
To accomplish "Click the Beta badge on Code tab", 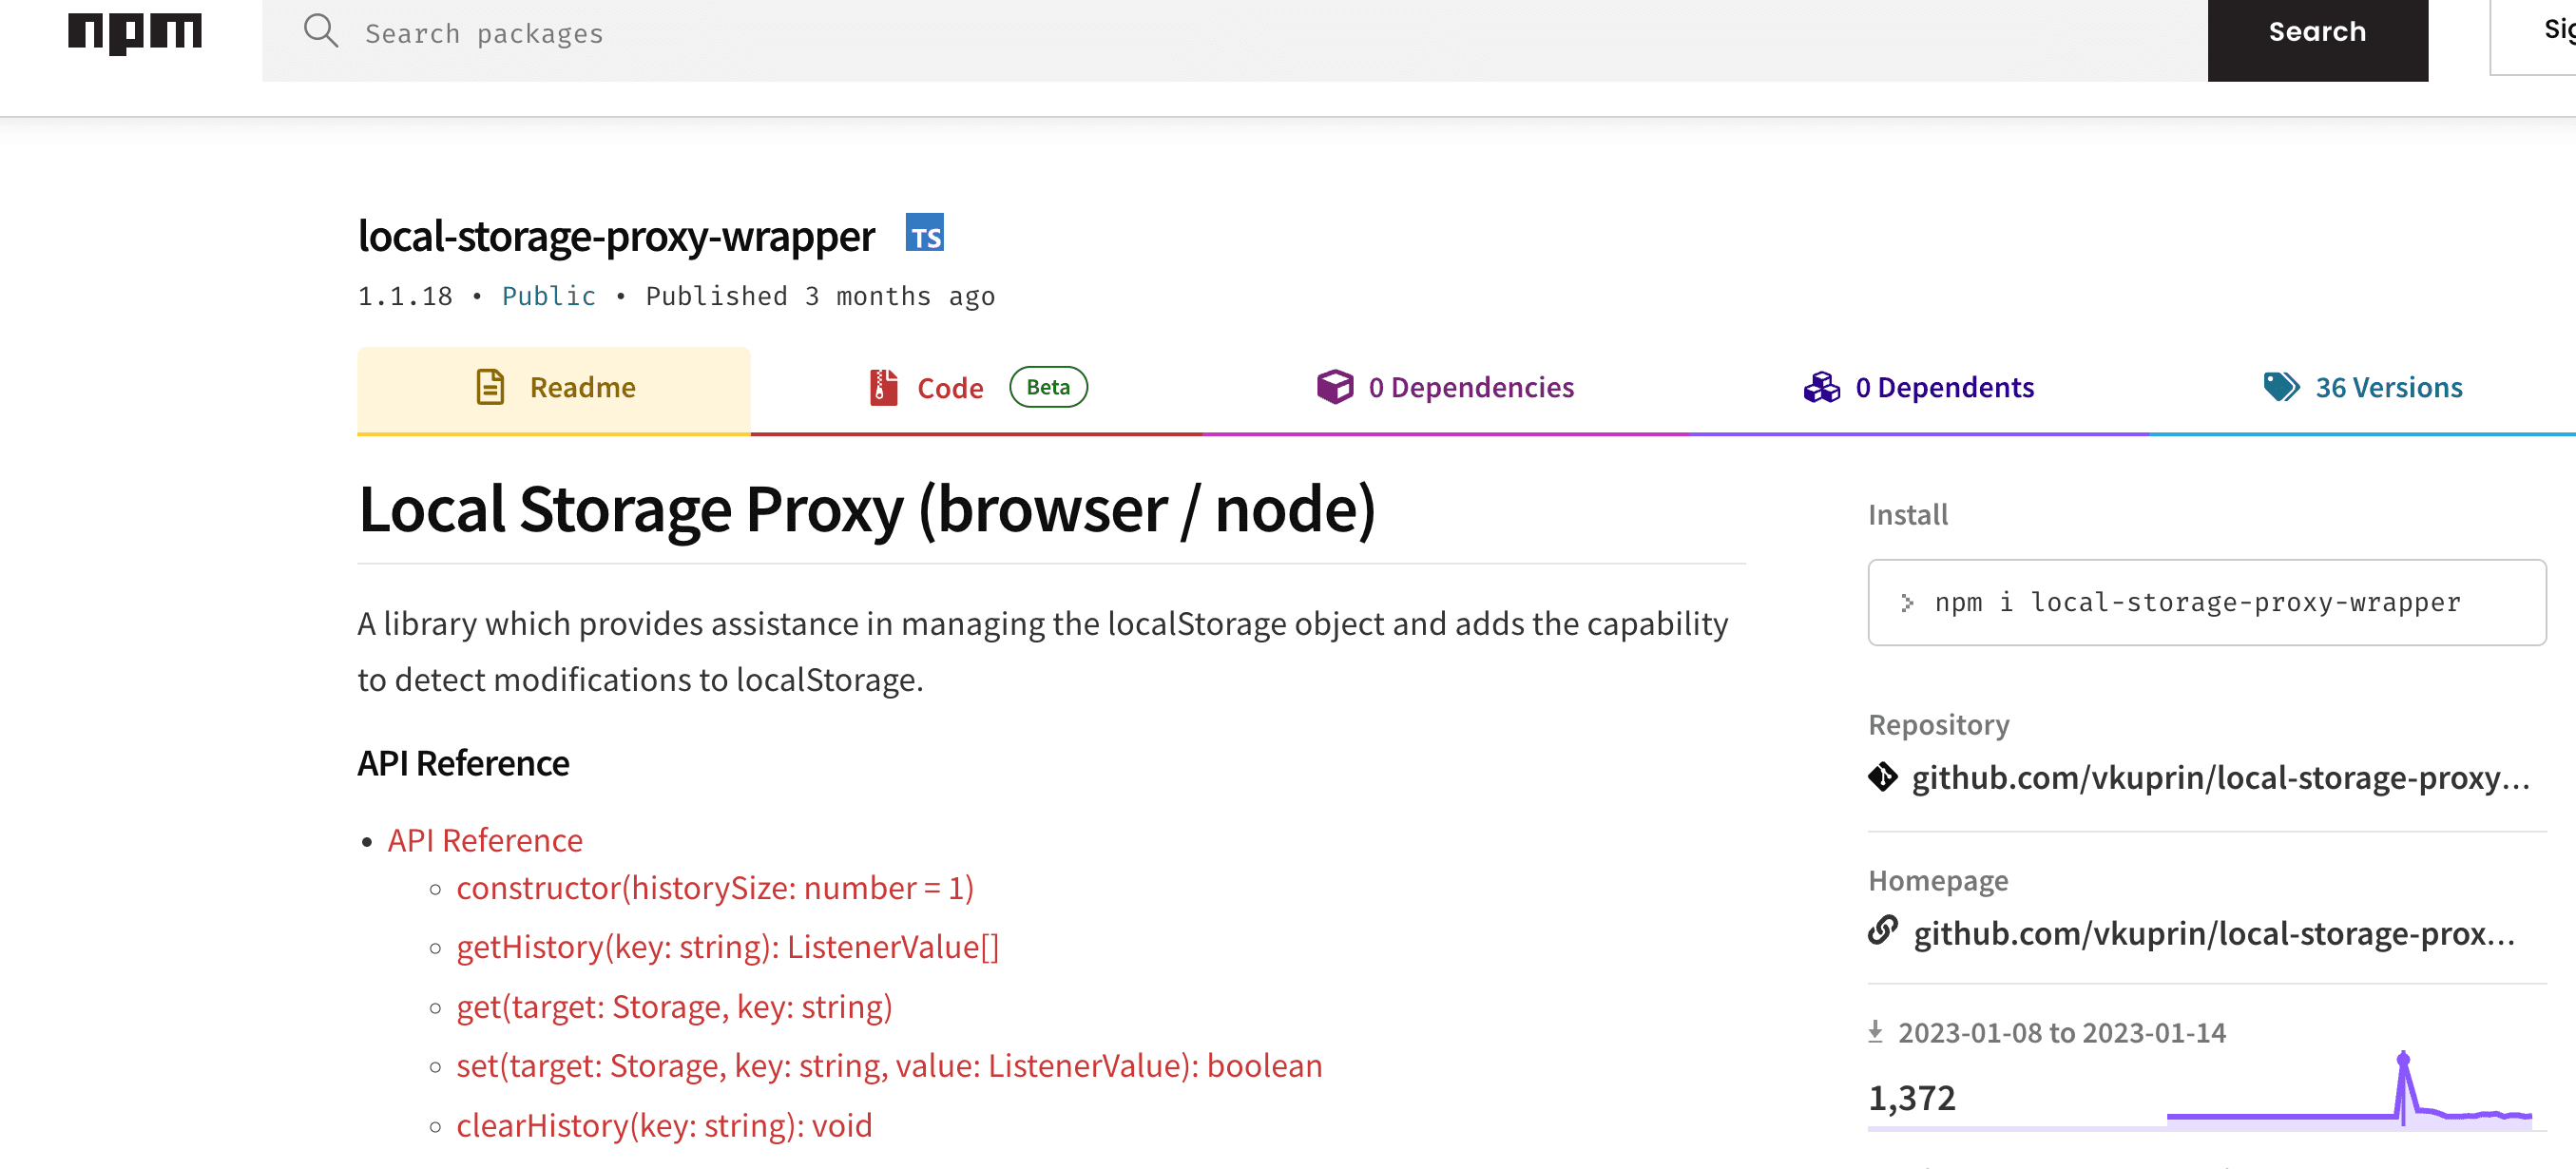I will (1048, 387).
